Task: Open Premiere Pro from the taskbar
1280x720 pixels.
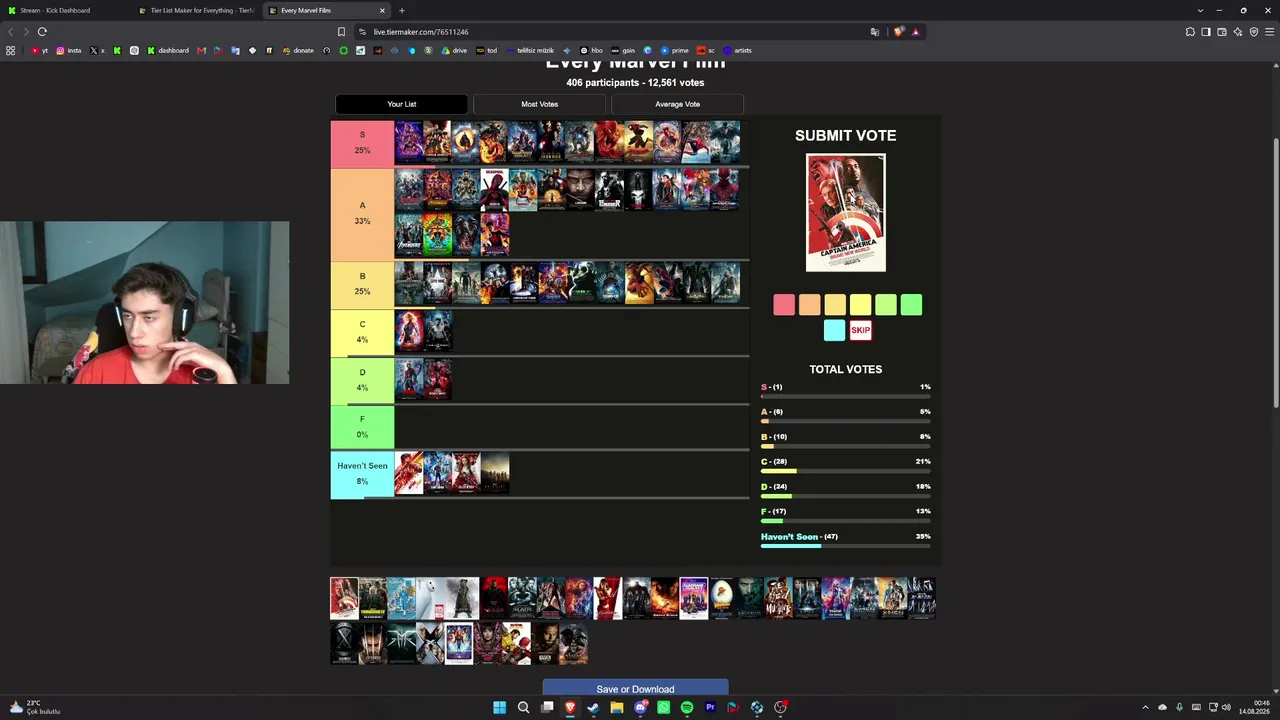Action: [710, 708]
